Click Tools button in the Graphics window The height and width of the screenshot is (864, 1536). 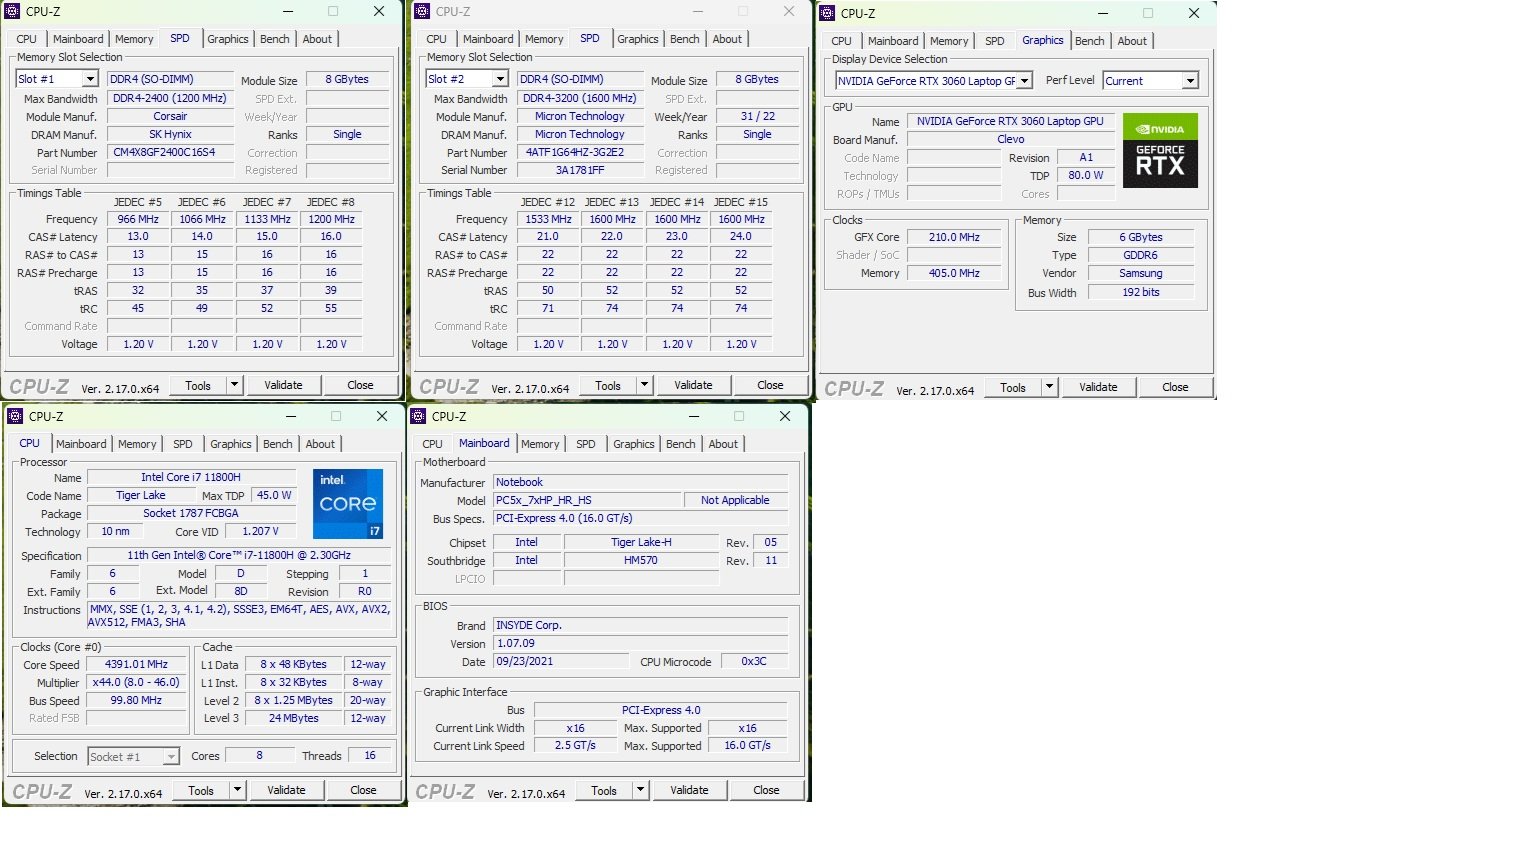pos(1013,387)
